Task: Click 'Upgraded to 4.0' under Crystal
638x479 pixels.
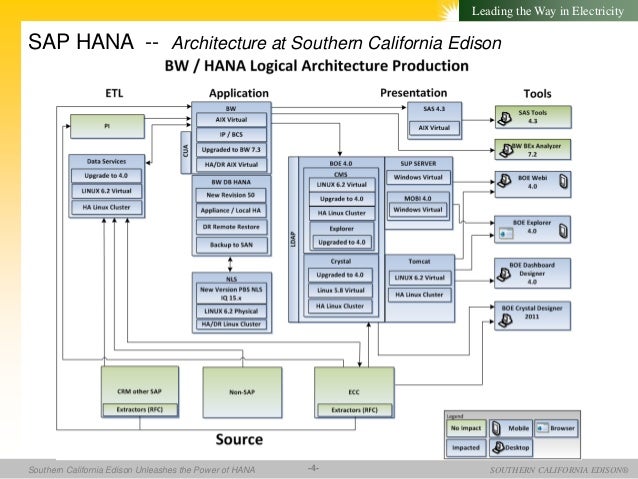Action: coord(340,275)
